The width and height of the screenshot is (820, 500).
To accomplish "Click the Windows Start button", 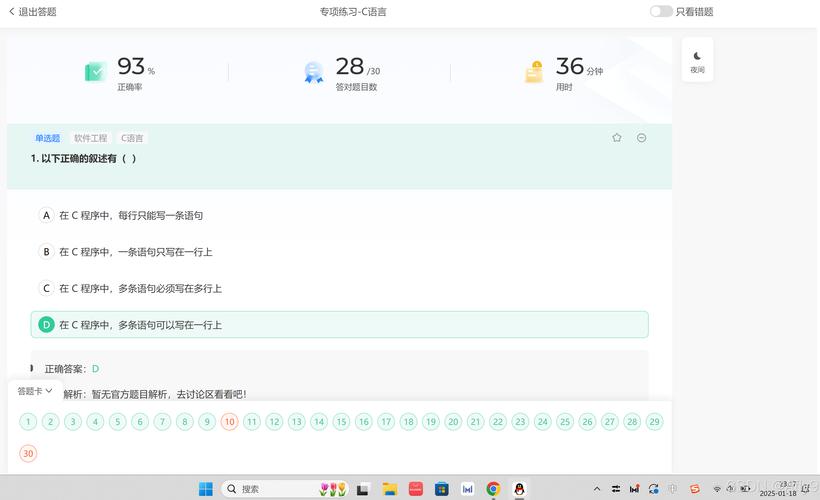I will click(x=205, y=489).
